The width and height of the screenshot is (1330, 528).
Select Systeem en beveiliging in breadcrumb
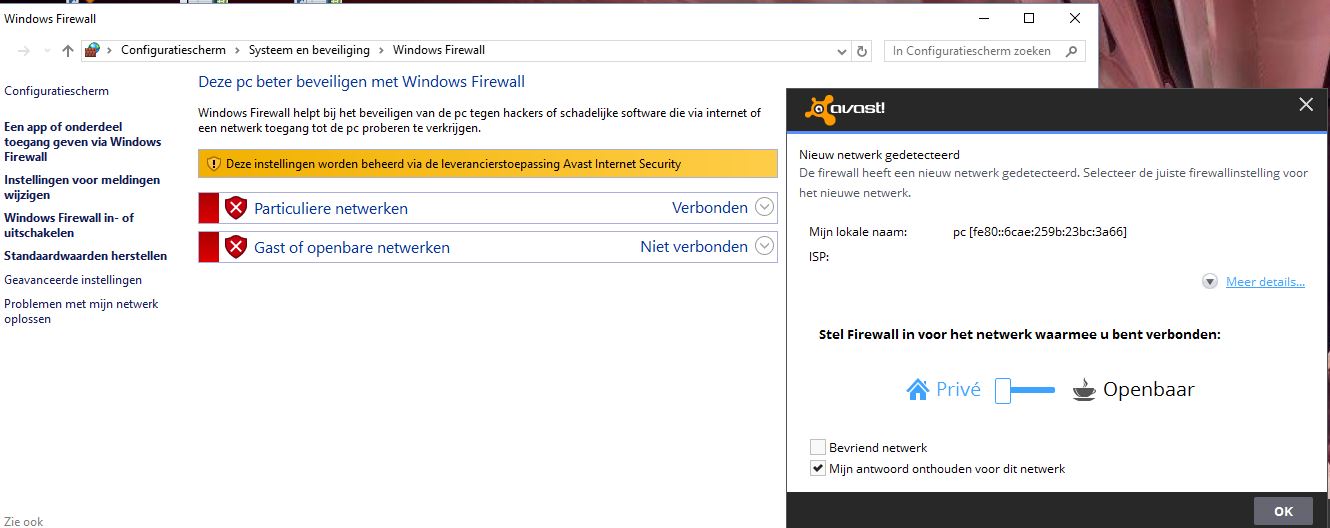310,50
